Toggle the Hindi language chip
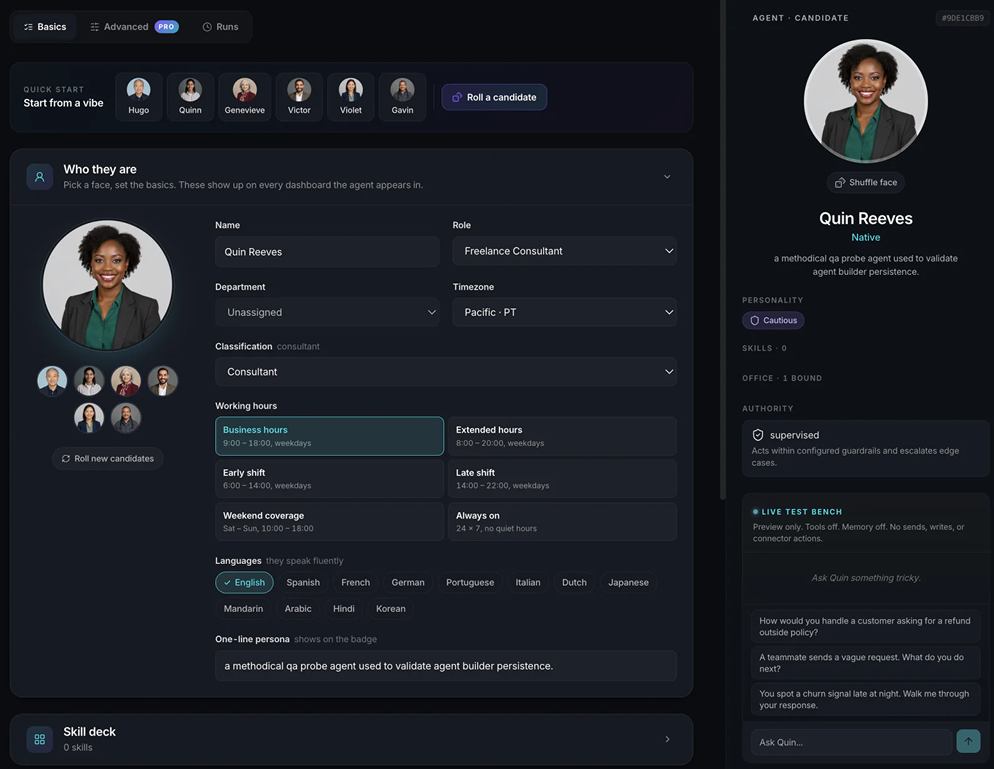The height and width of the screenshot is (769, 994). 344,609
